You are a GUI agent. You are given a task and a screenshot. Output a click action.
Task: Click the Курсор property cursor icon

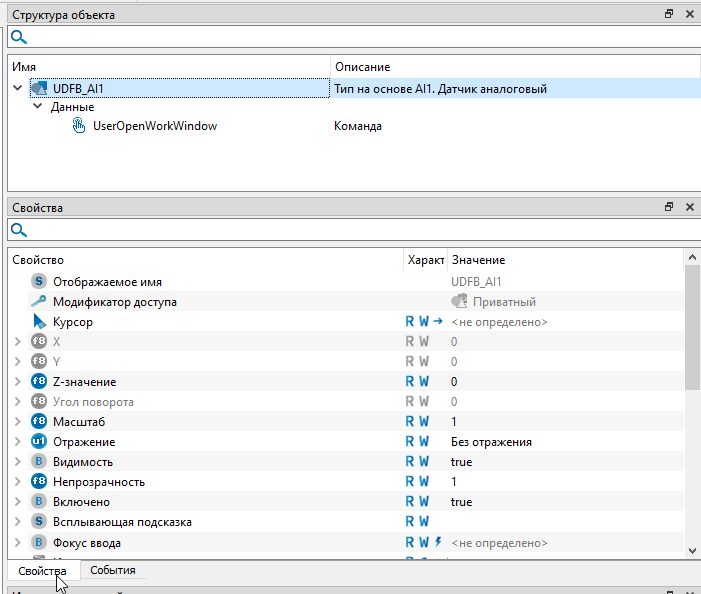tap(39, 322)
